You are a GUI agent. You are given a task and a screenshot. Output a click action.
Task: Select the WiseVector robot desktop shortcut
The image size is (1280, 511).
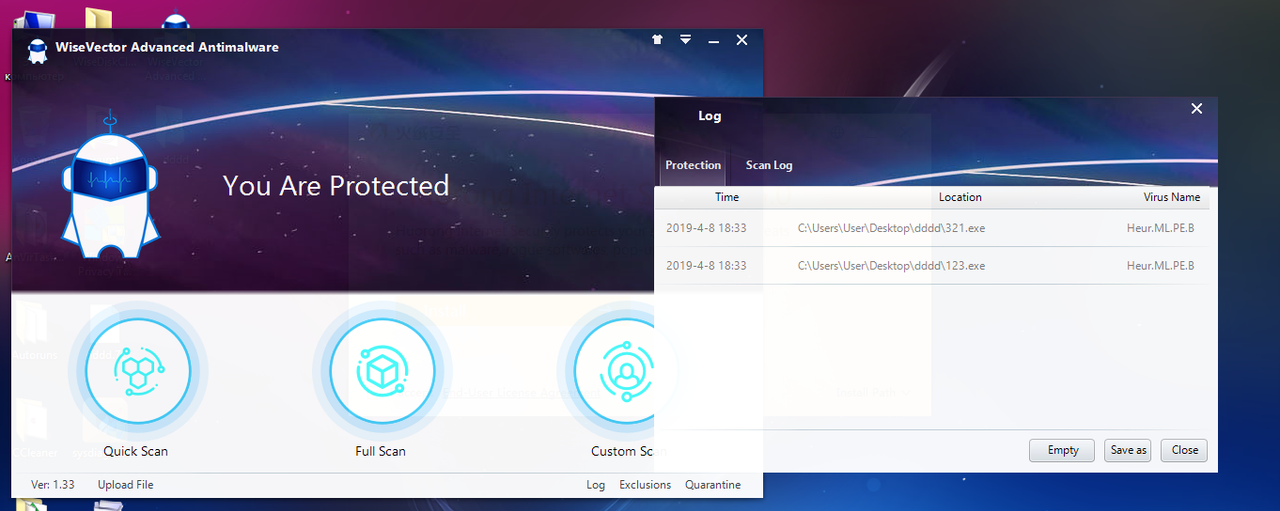tap(176, 19)
